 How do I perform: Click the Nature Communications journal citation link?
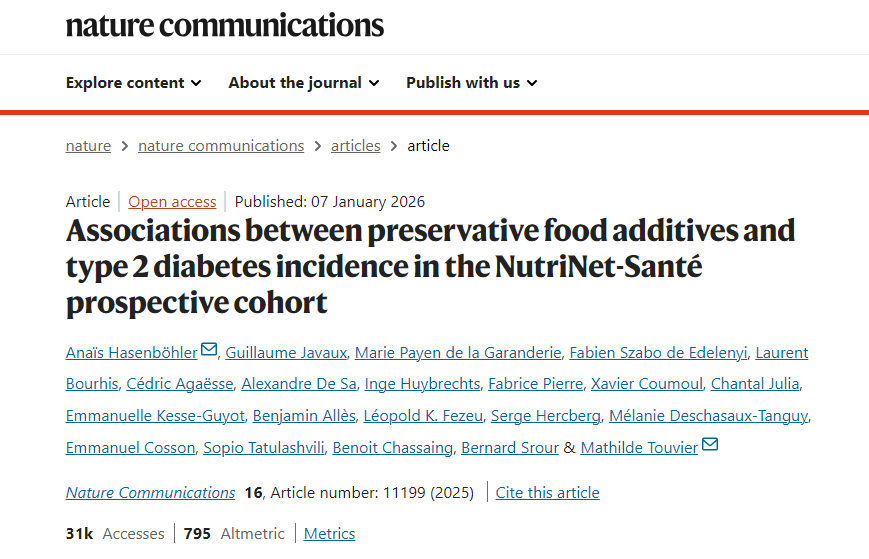pyautogui.click(x=150, y=493)
